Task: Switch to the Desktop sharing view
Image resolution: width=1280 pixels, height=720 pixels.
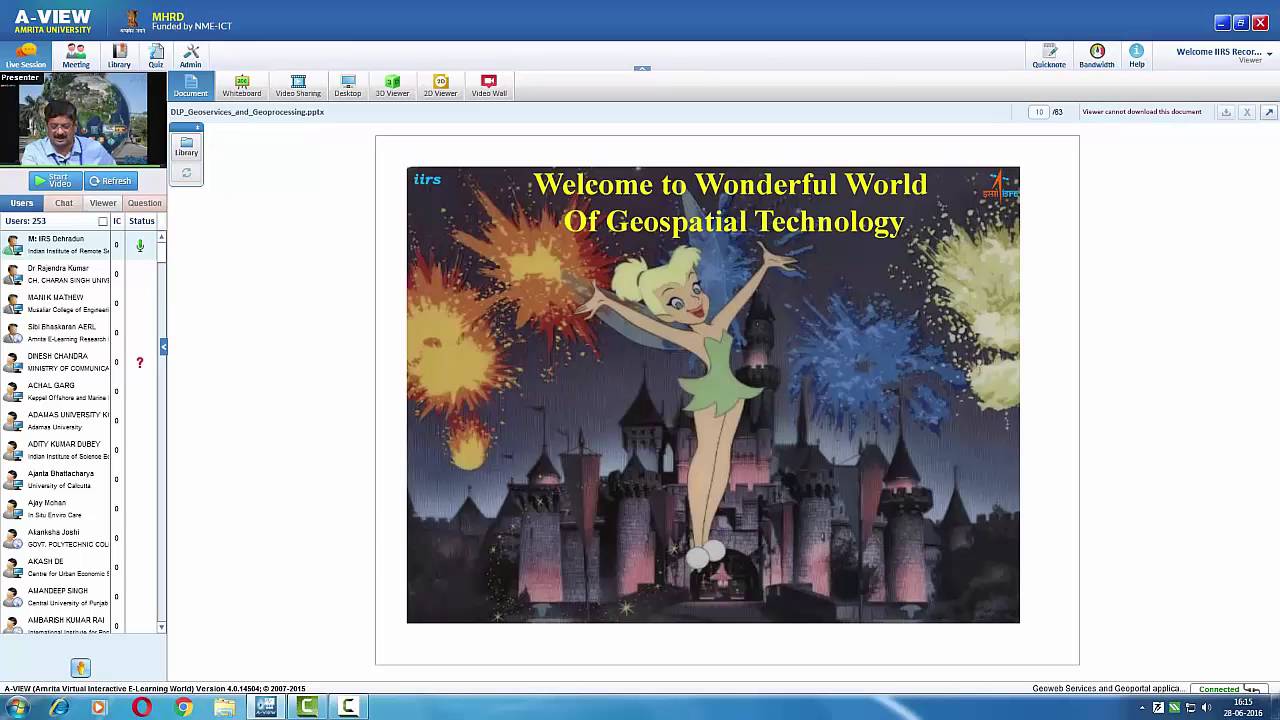Action: click(348, 86)
